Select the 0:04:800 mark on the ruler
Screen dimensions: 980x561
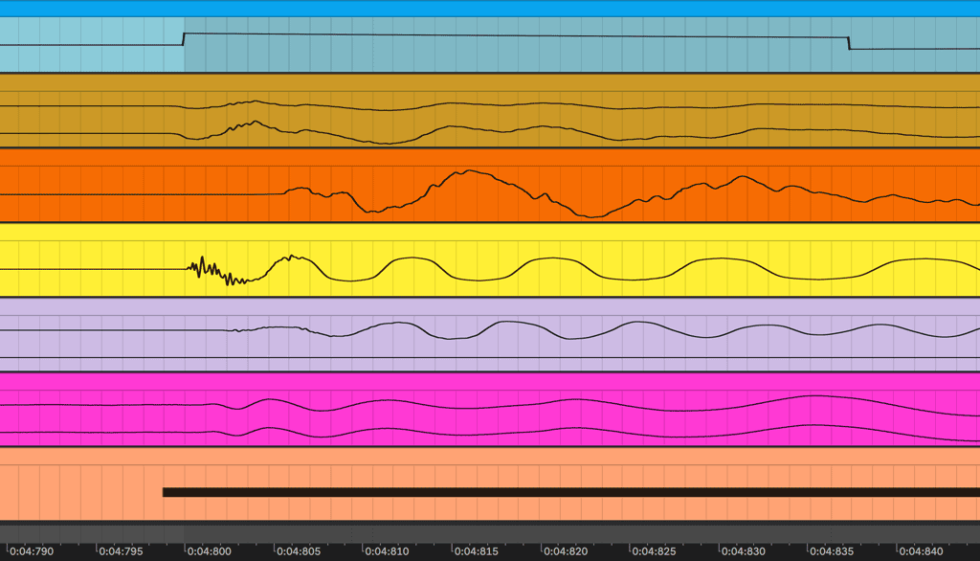(x=209, y=551)
